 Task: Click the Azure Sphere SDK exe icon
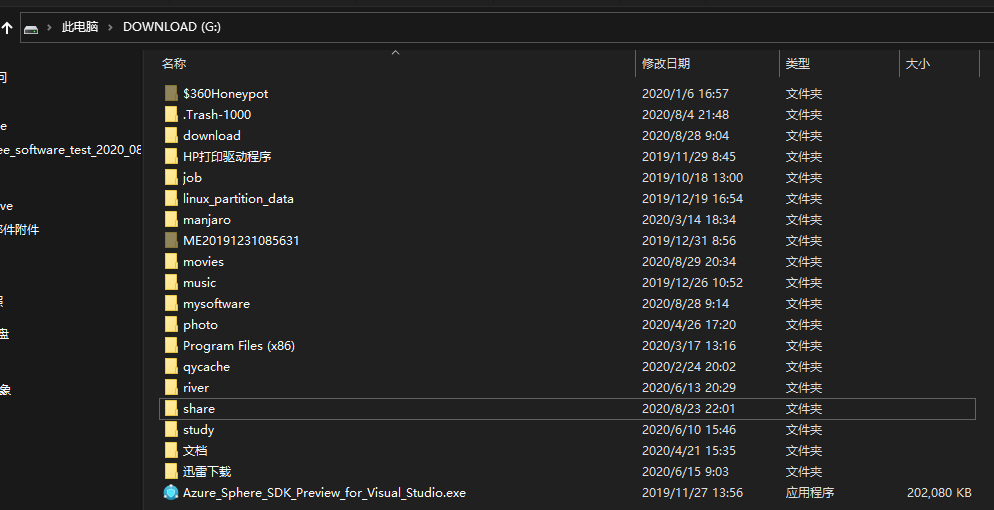171,492
